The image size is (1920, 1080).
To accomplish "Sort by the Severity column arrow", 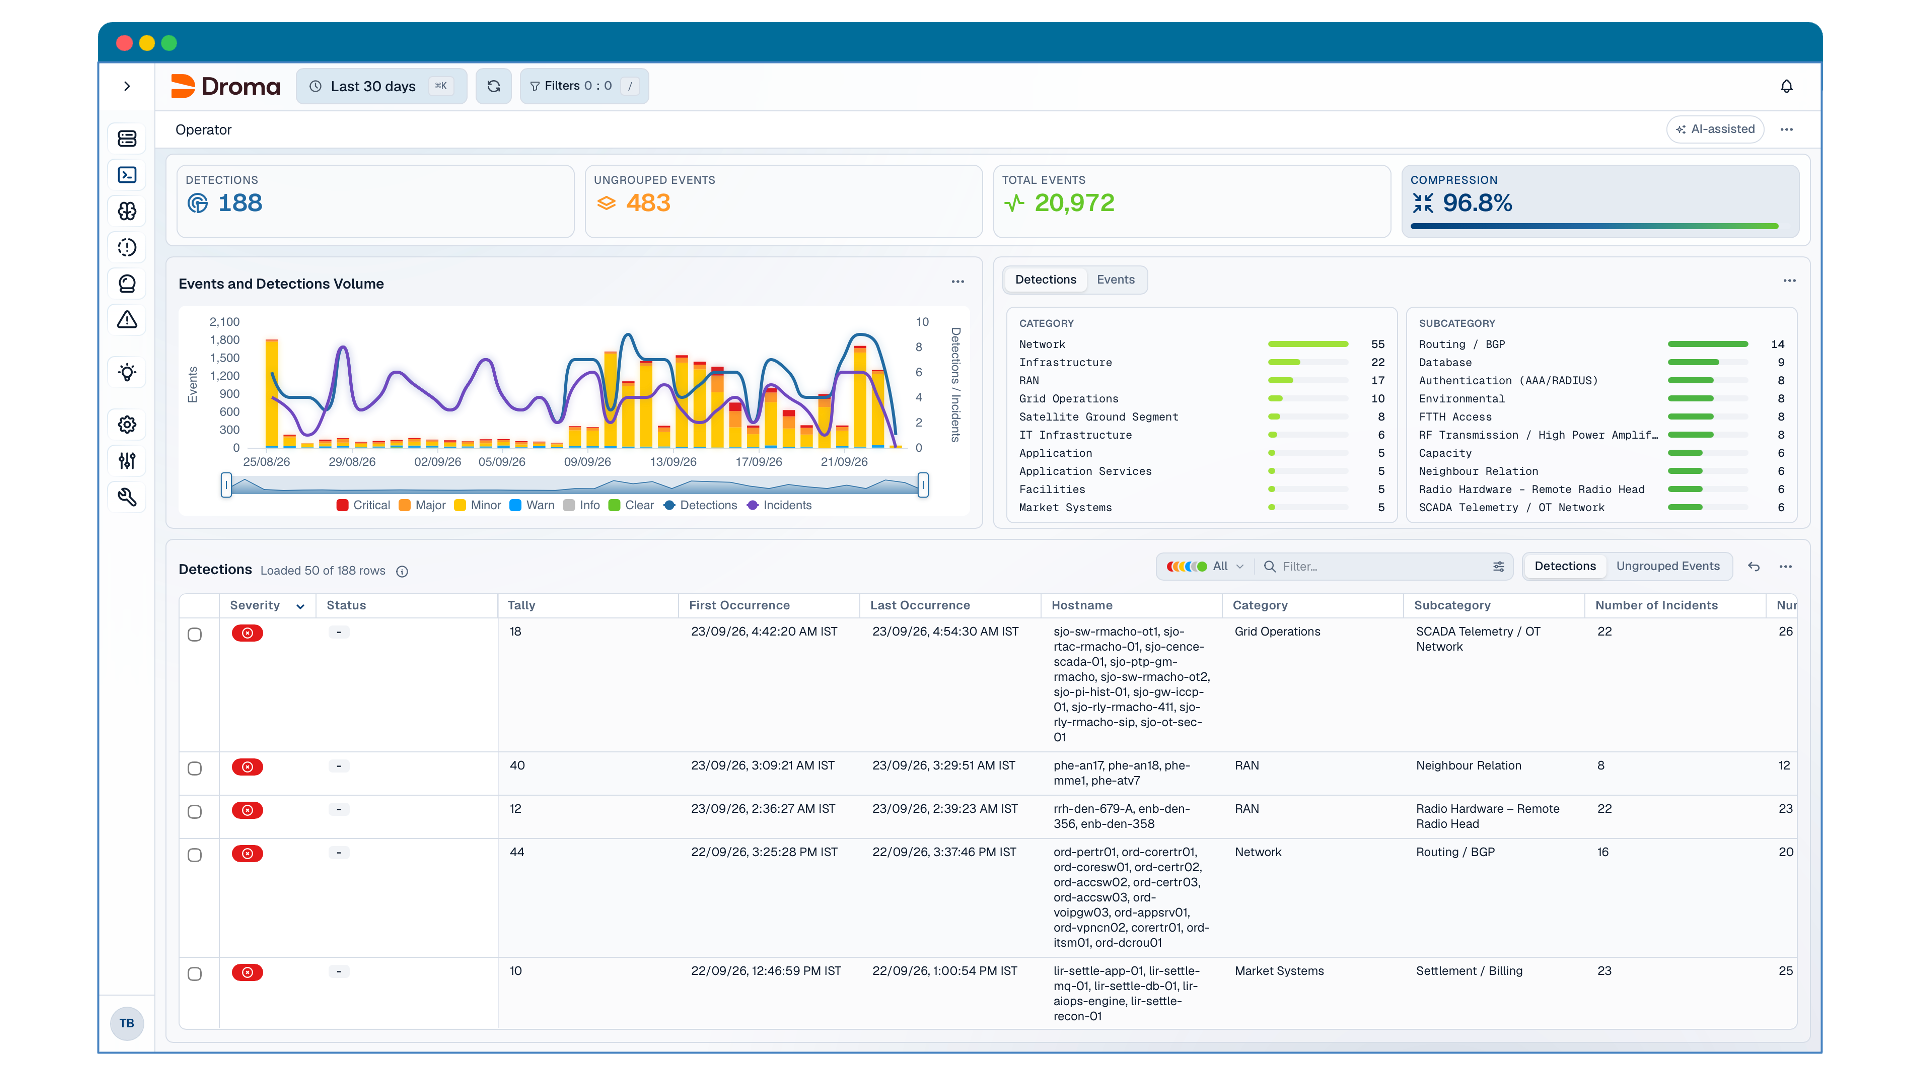I will (x=300, y=606).
